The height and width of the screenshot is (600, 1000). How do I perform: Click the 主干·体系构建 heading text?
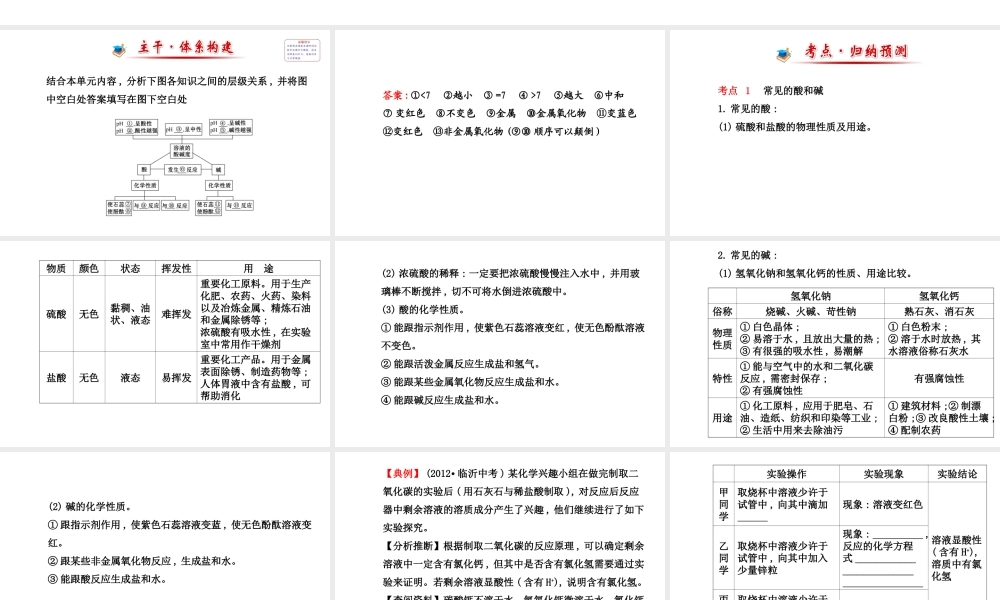click(x=186, y=47)
